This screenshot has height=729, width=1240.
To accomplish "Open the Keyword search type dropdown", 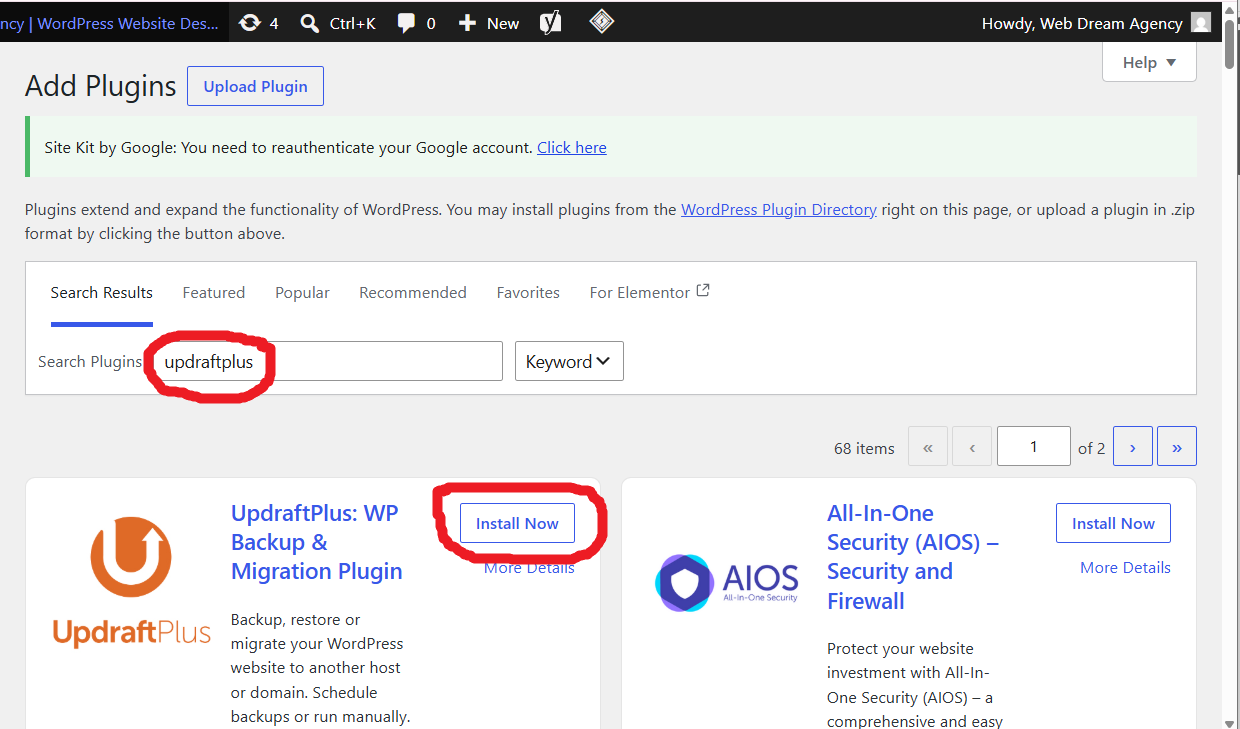I will (569, 361).
